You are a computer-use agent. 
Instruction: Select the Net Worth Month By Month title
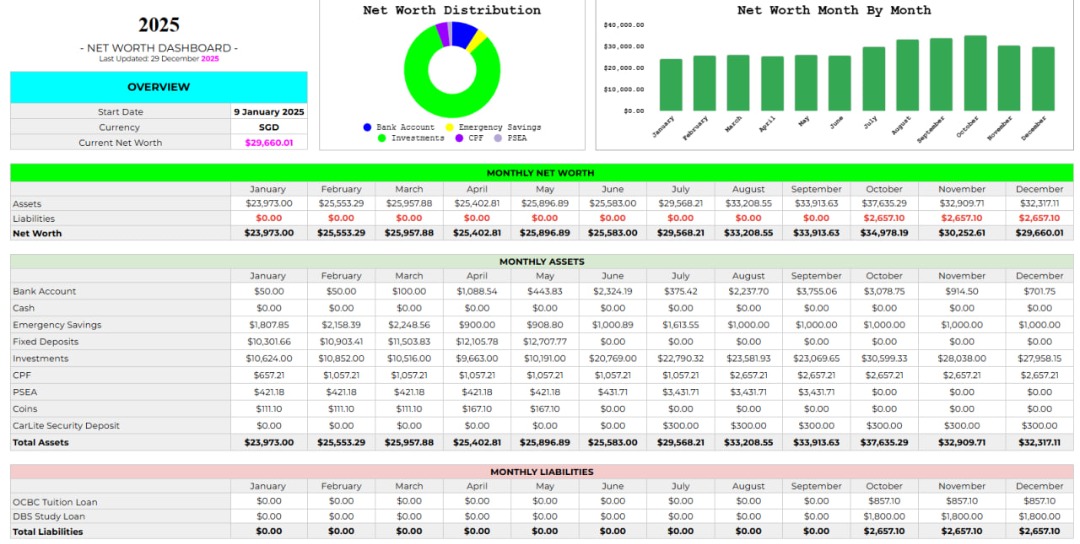click(x=833, y=11)
